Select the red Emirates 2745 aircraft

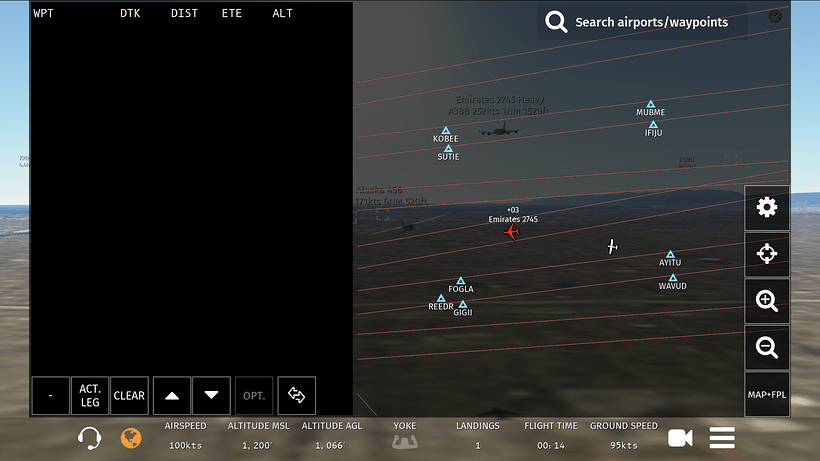pyautogui.click(x=512, y=232)
